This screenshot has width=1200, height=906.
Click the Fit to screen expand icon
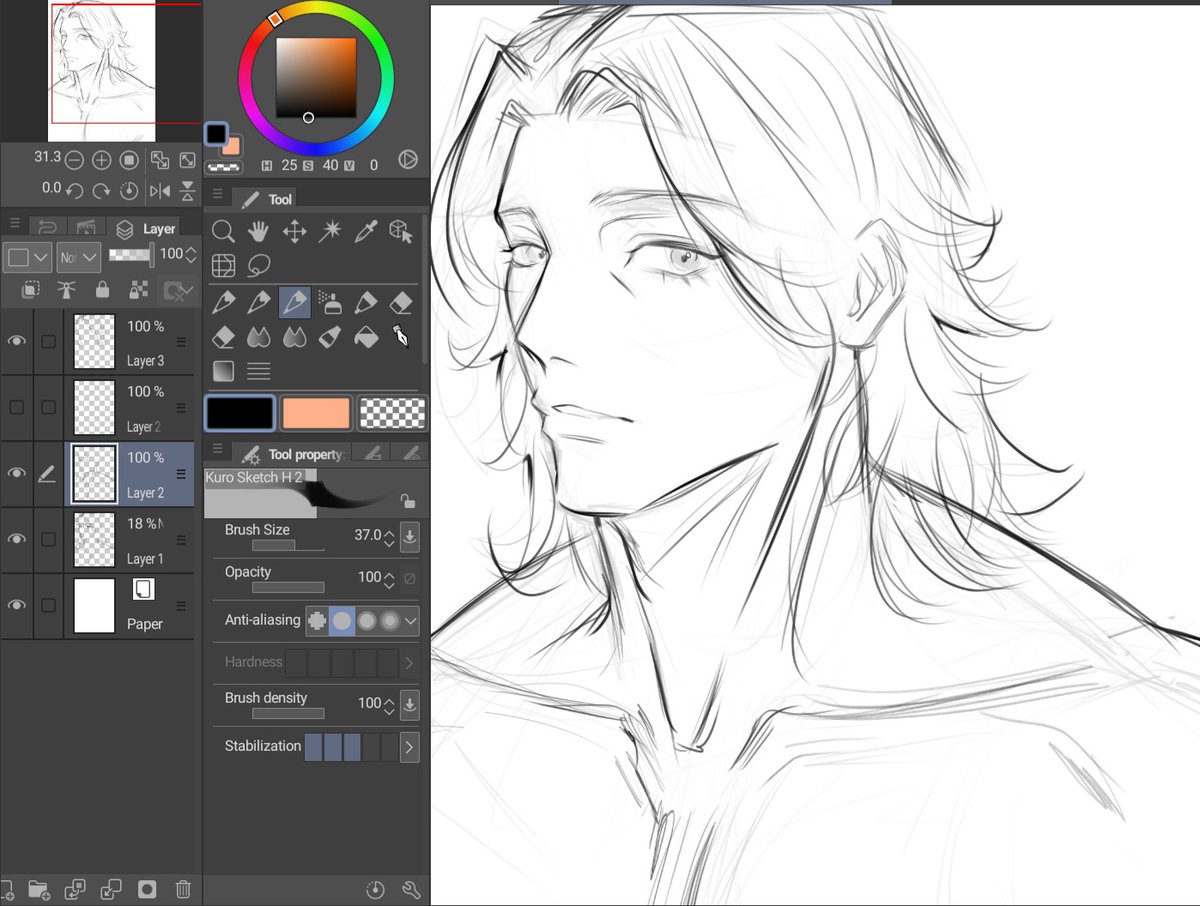pyautogui.click(x=187, y=160)
